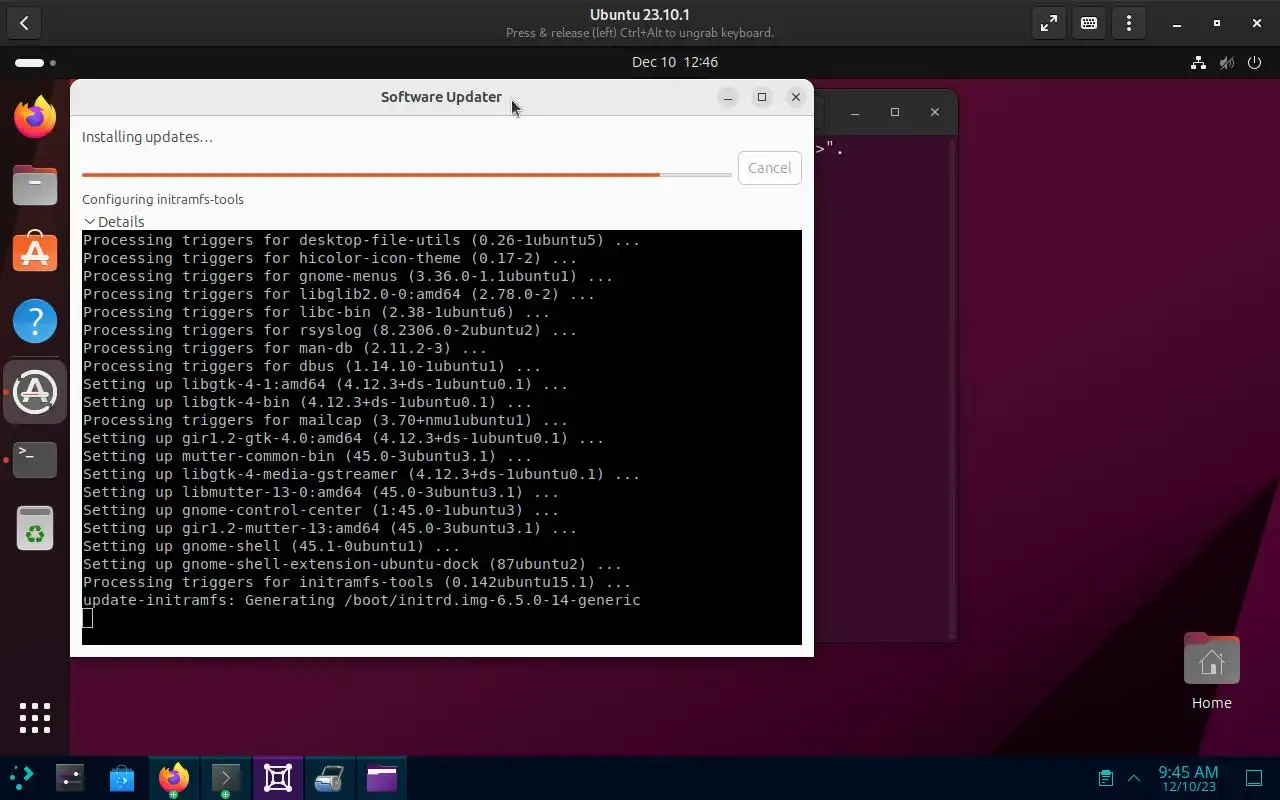This screenshot has height=800, width=1280.
Task: Click the 'gnome-shell-extension-ubuntu-dock' line
Action: pos(352,564)
